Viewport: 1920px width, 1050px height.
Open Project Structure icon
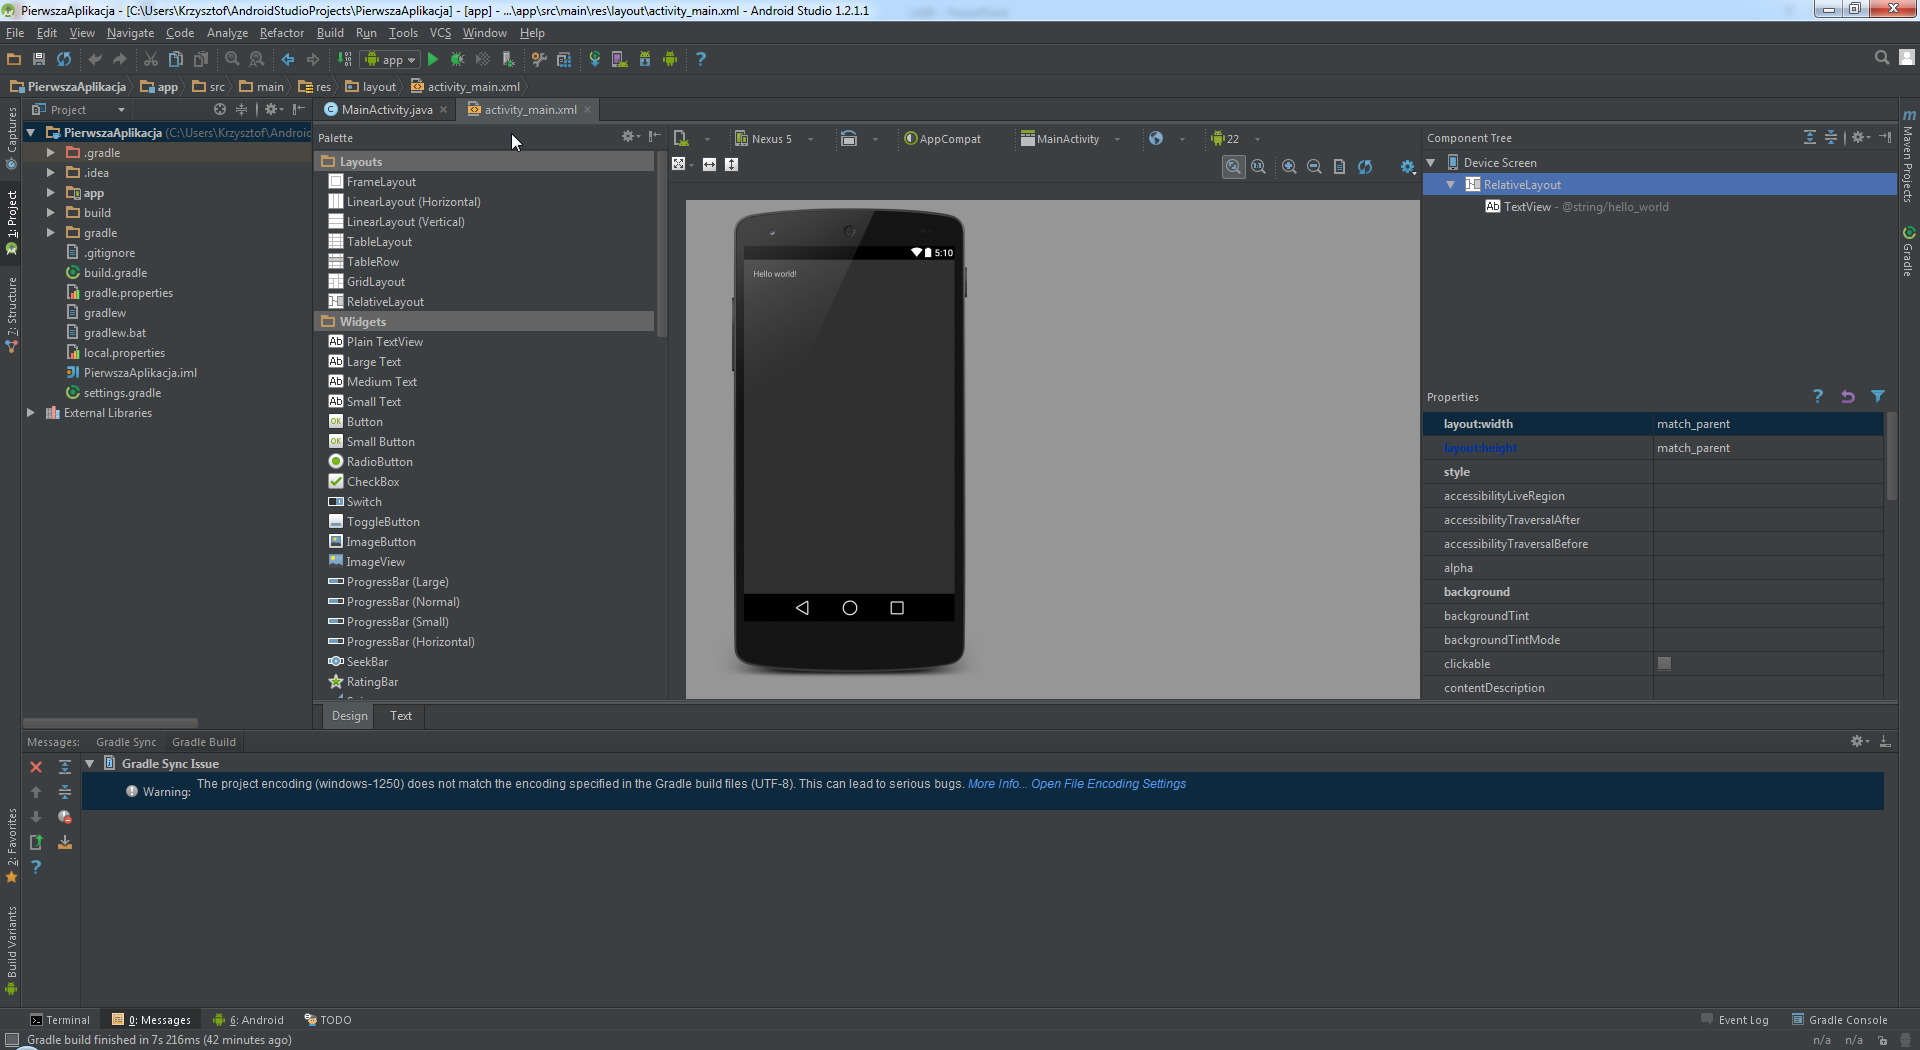click(564, 59)
